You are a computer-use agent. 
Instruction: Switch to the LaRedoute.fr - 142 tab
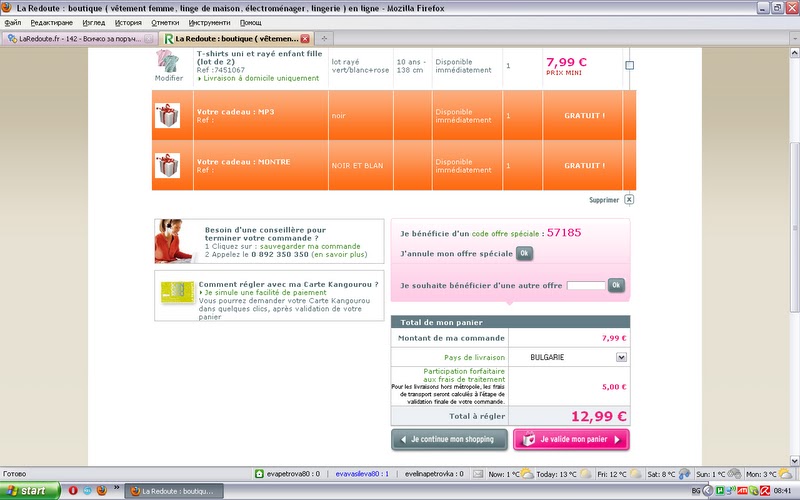coord(77,38)
